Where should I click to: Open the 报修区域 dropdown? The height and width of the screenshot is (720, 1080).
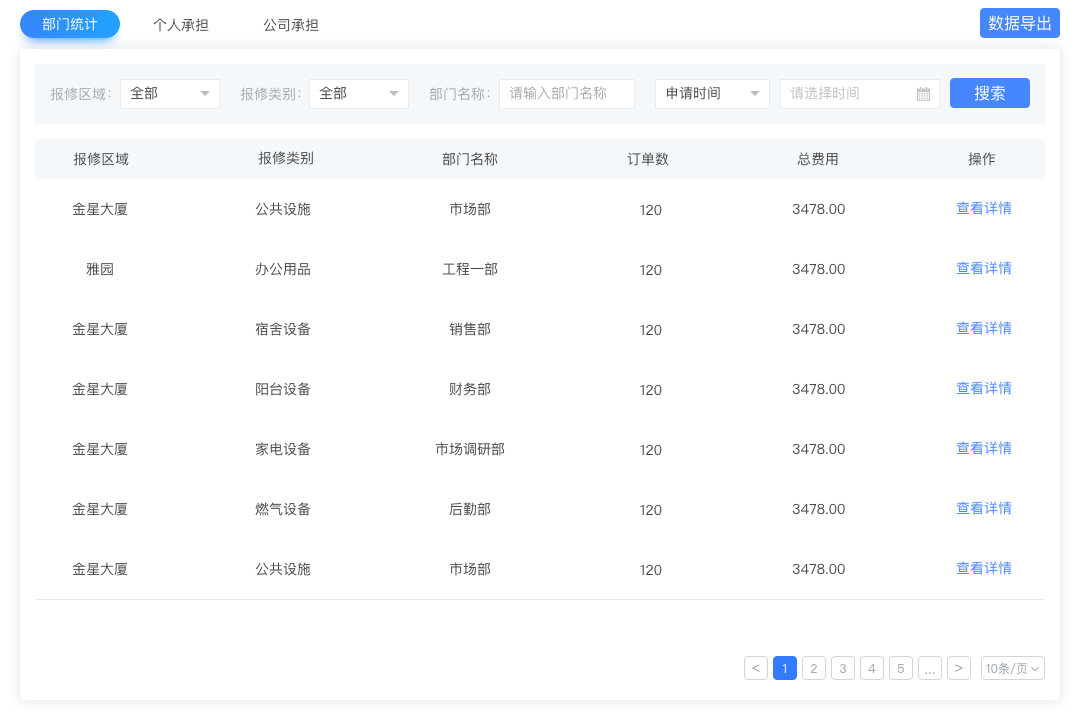click(x=169, y=94)
